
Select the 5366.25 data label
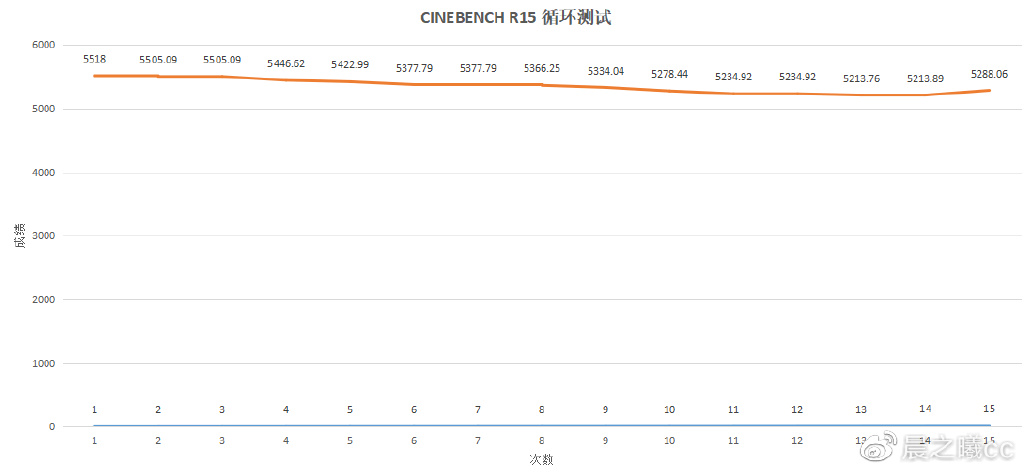[x=542, y=68]
